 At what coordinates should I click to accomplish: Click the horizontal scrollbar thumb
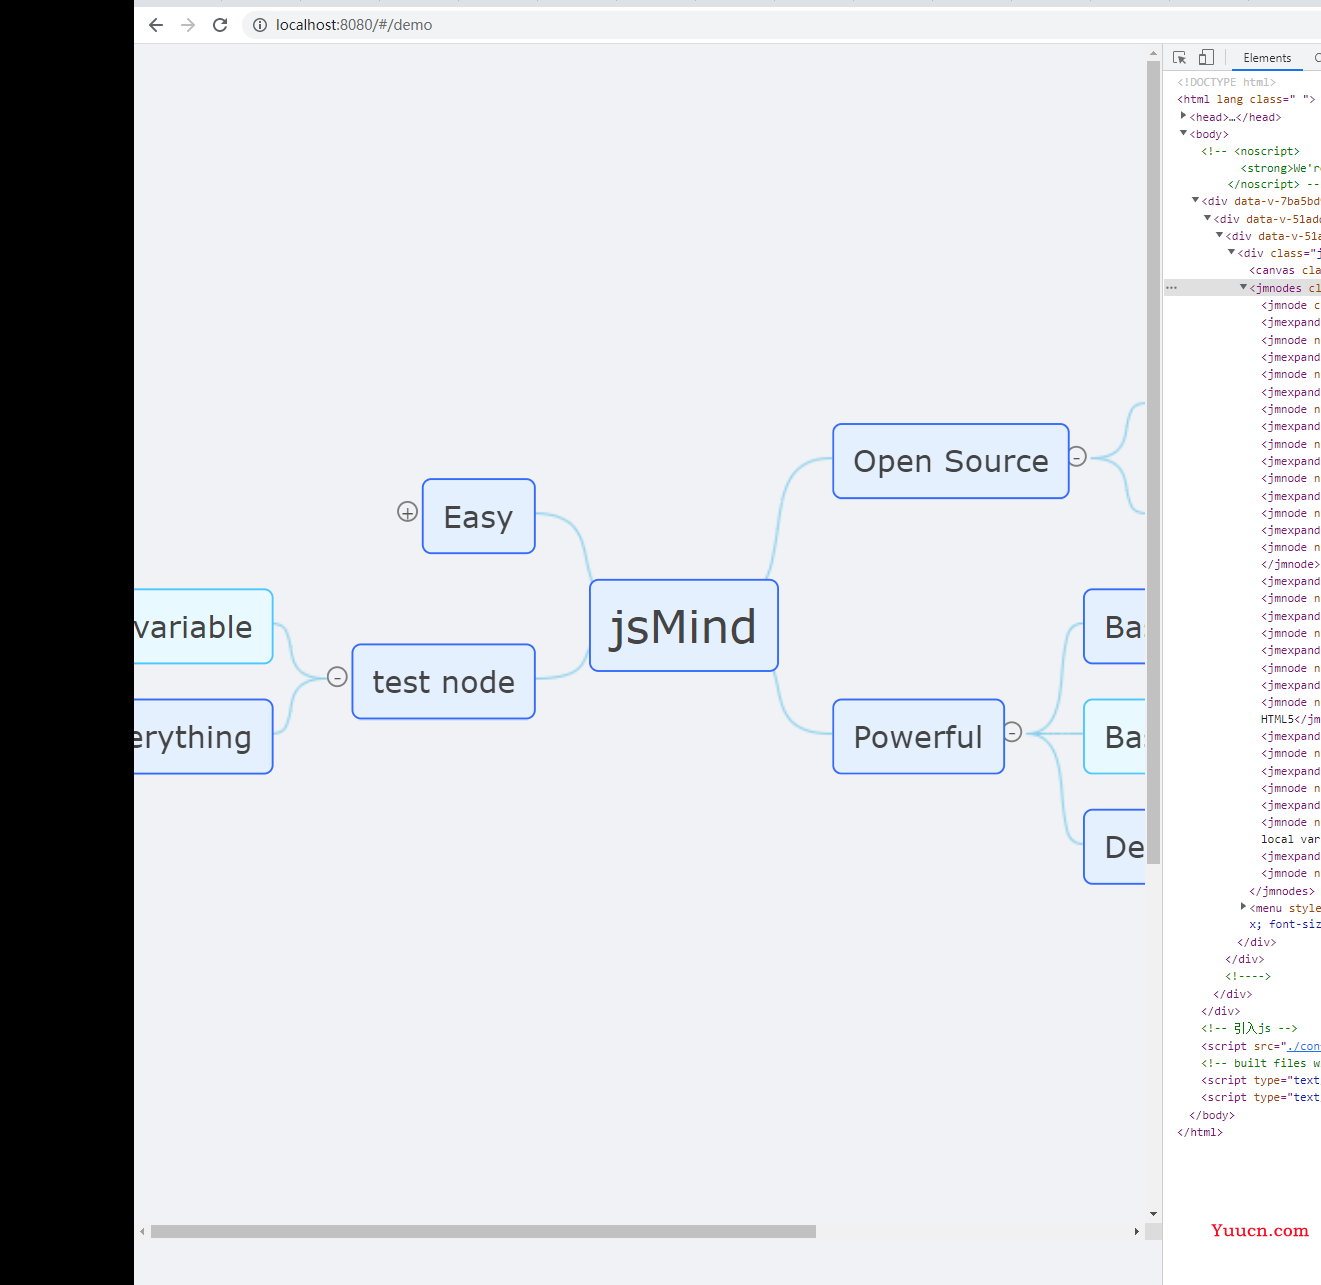click(483, 1231)
